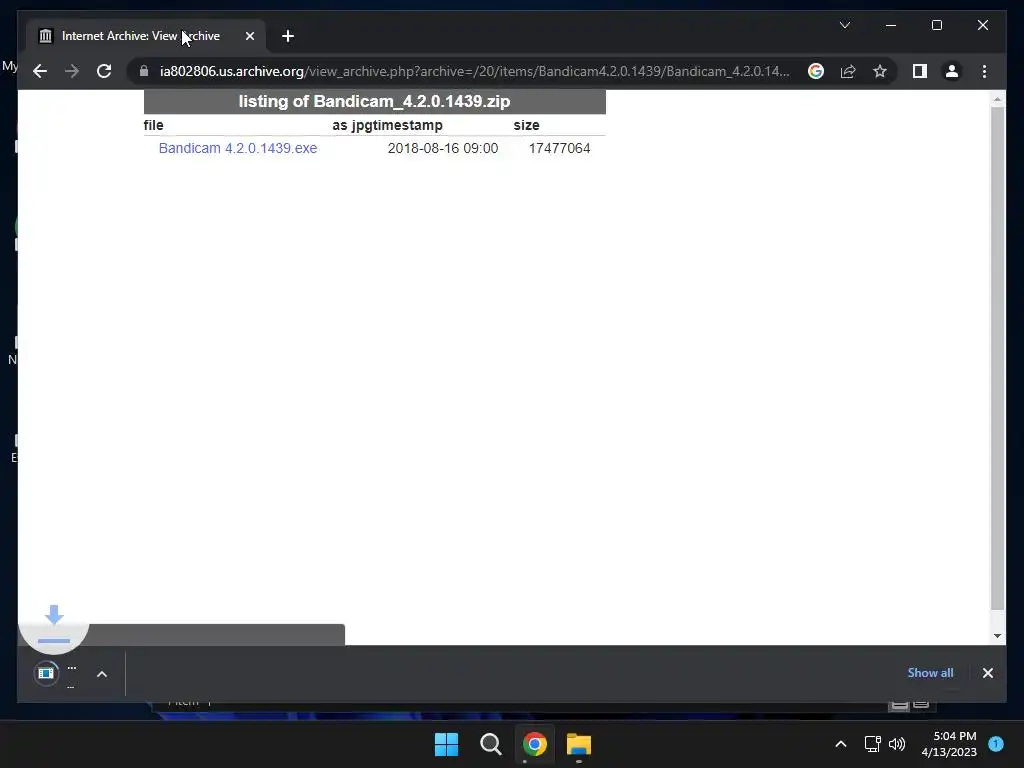Screen dimensions: 1024x768
Task: Select the Internet Archive: View Archive tab
Action: point(147,36)
